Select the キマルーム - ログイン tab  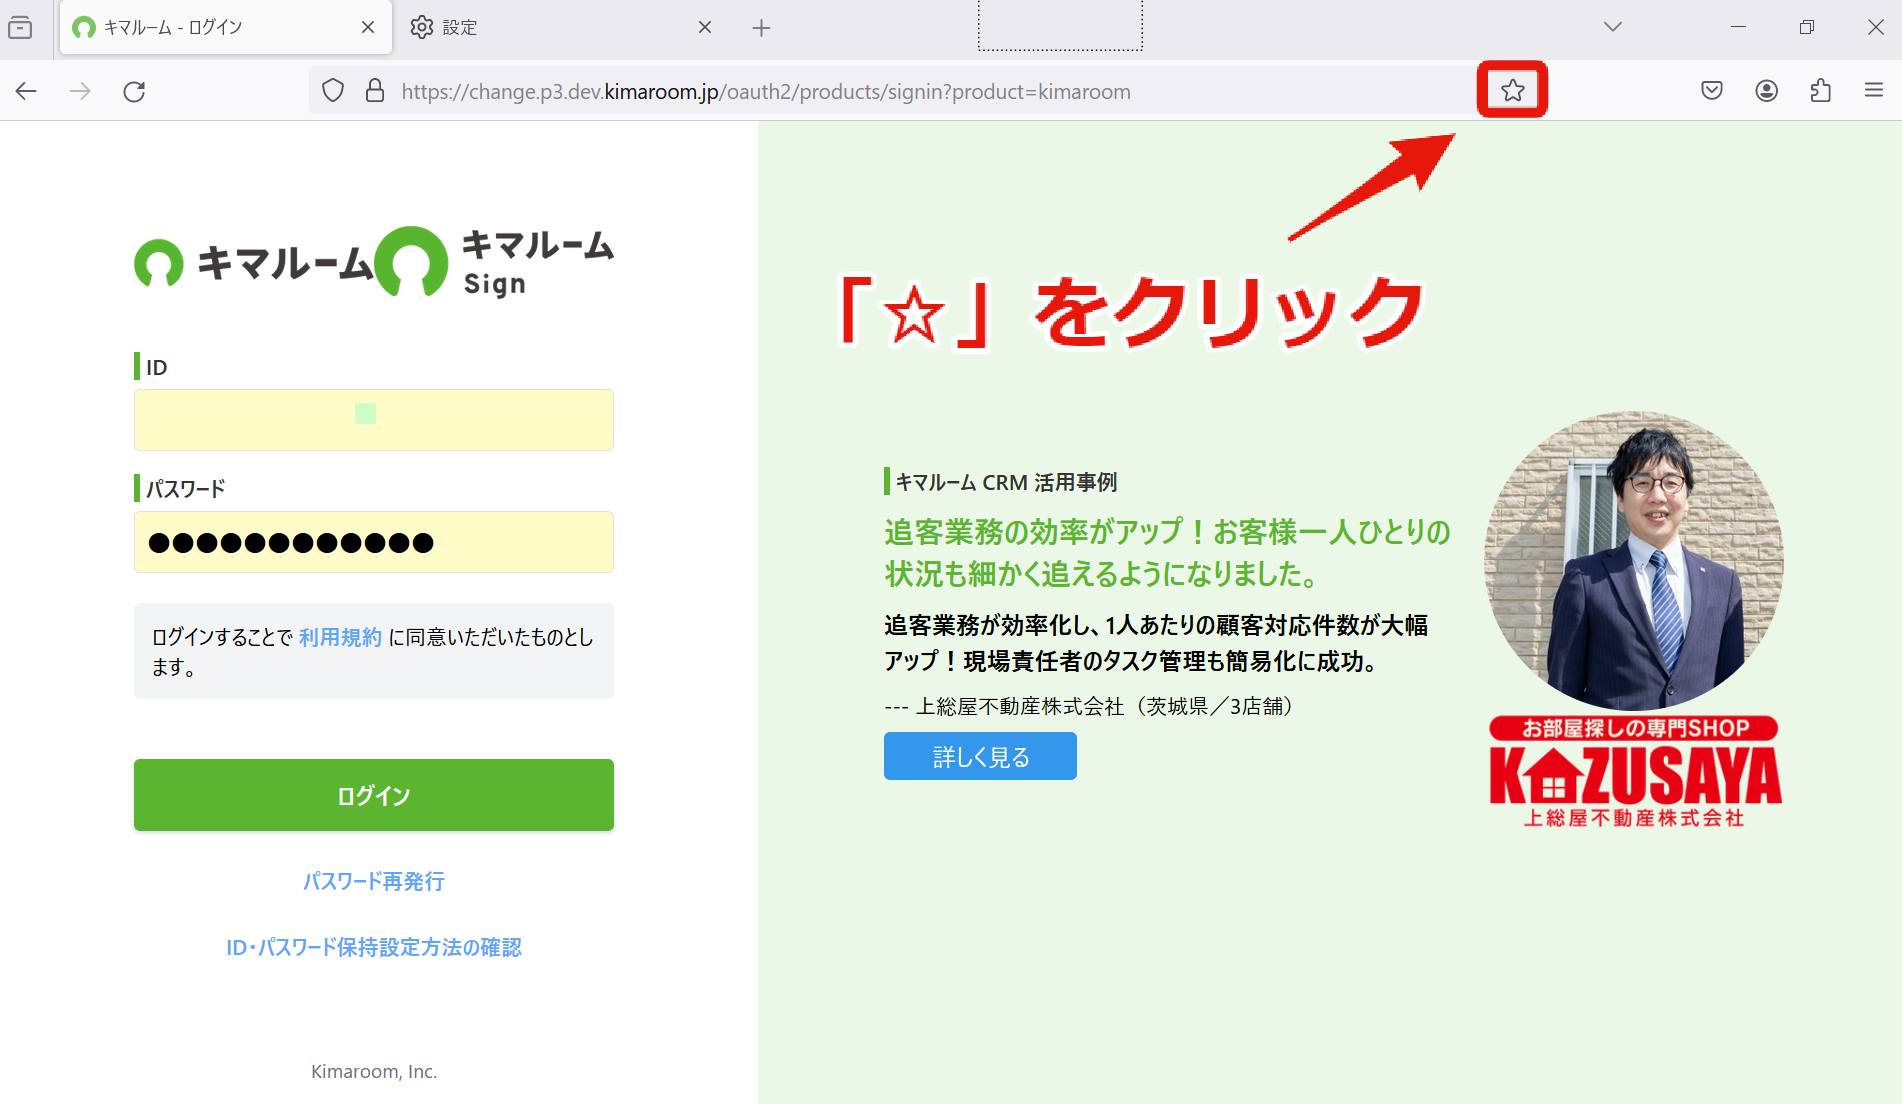click(226, 27)
